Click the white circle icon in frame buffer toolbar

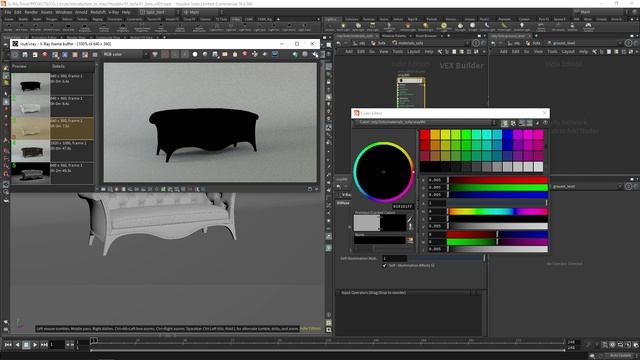click(x=195, y=54)
